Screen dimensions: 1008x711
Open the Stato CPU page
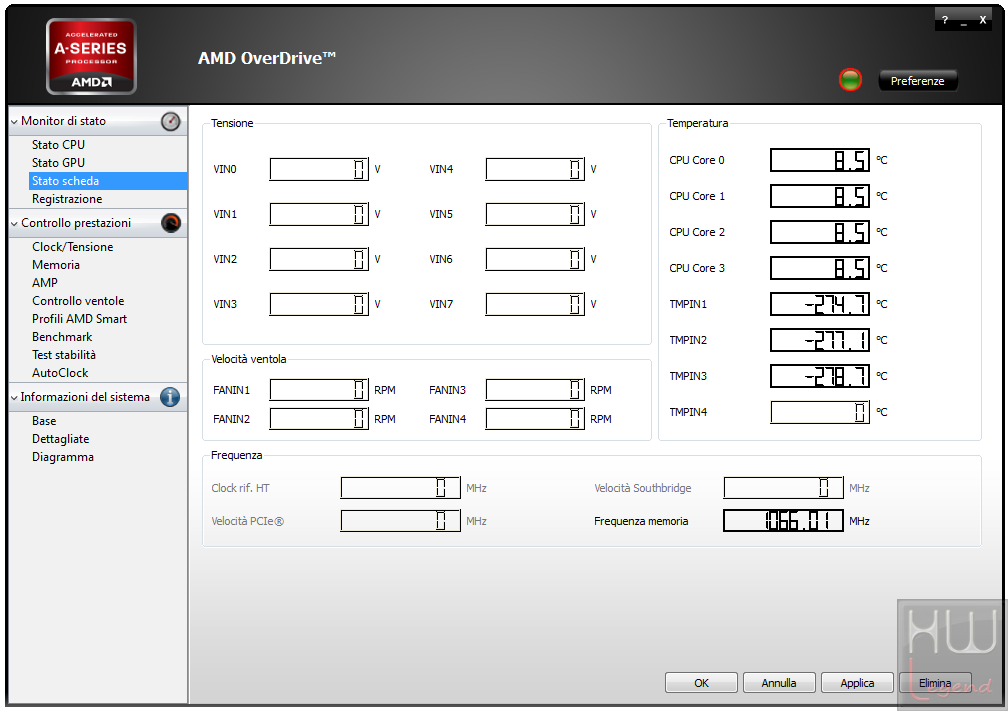click(58, 145)
